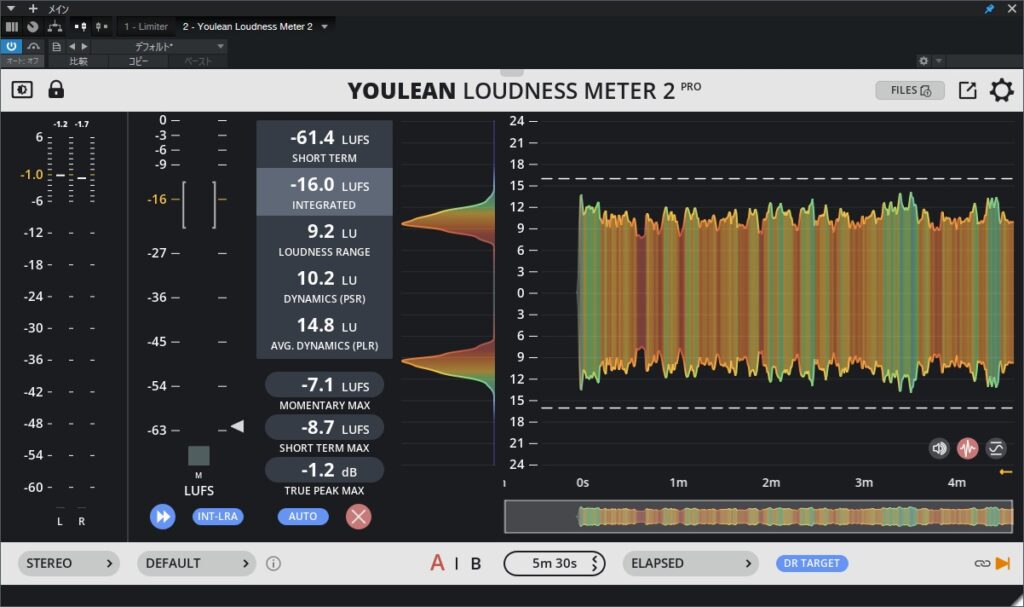The height and width of the screenshot is (607, 1024).
Task: Click the white triangle marker on LUFS scale
Action: tap(238, 426)
